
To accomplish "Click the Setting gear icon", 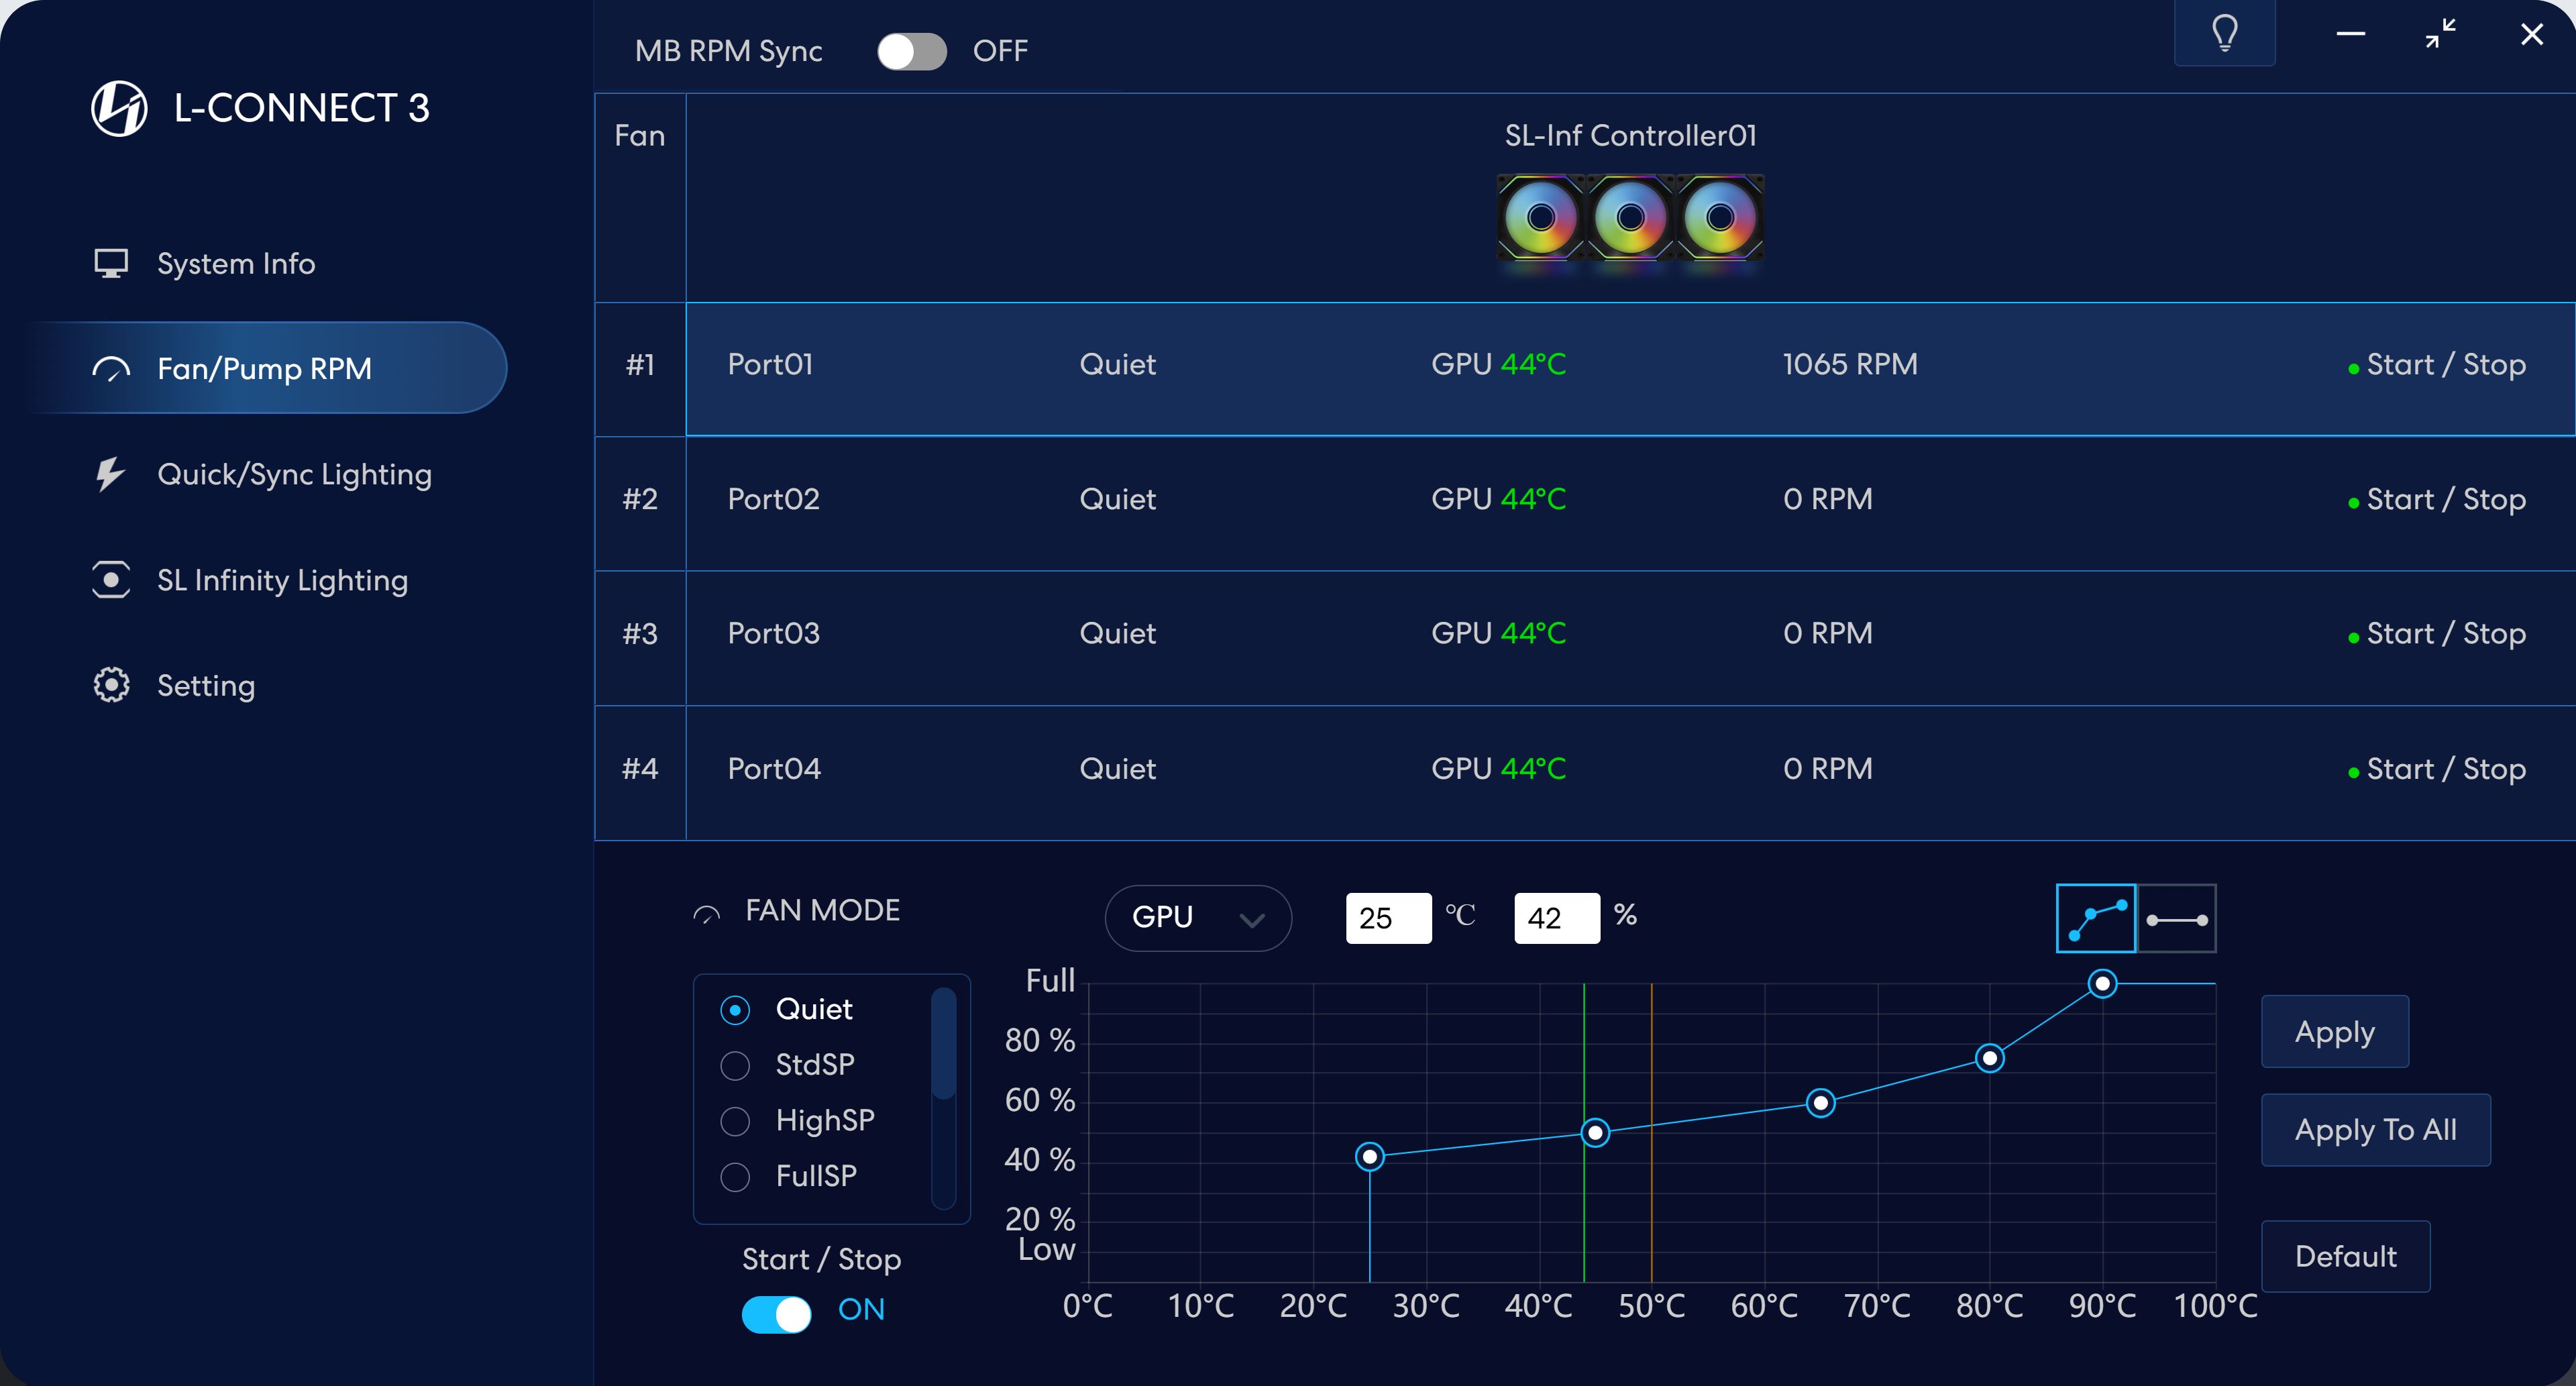I will tap(111, 685).
